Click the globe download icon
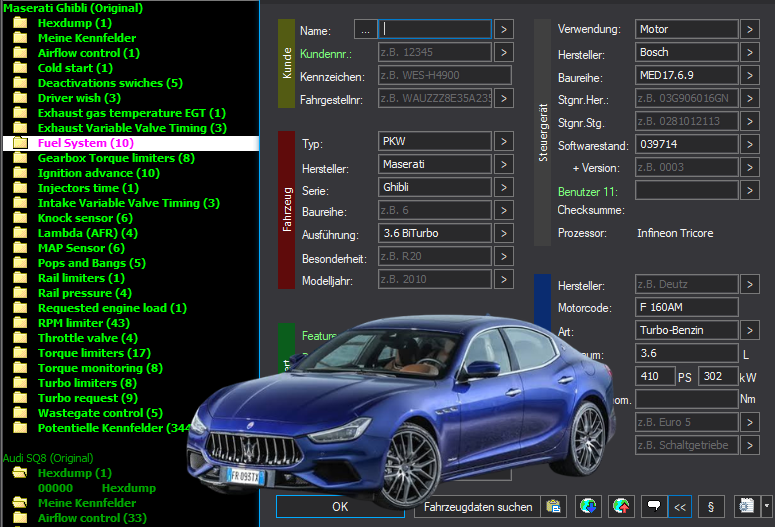 click(x=588, y=506)
